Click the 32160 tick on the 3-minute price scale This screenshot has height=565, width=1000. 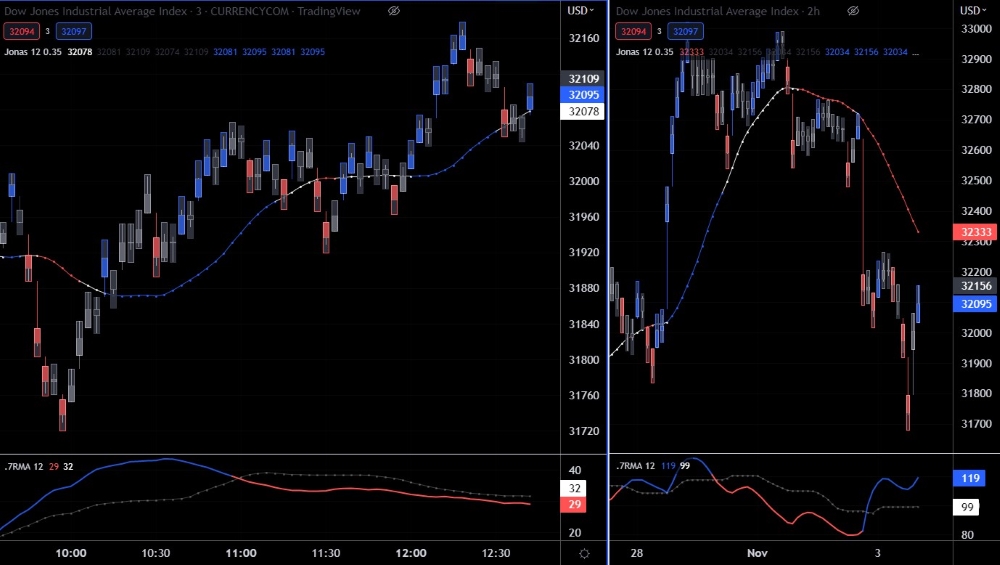point(584,38)
